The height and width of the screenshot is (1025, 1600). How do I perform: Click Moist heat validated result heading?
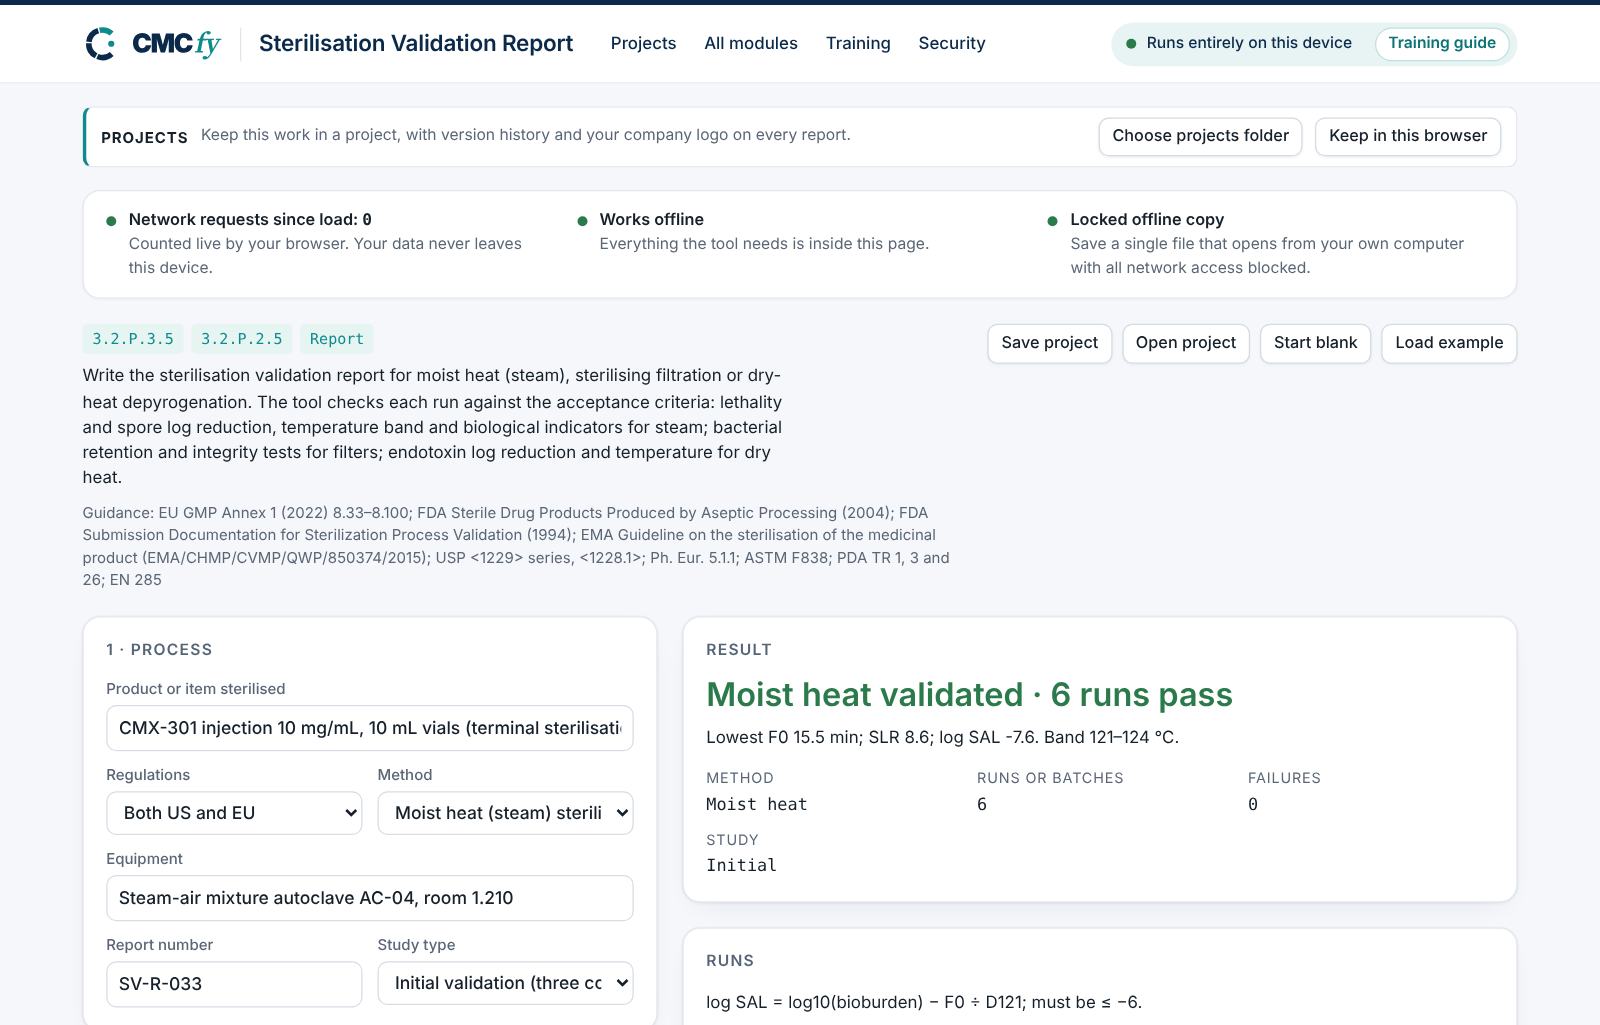(x=969, y=695)
